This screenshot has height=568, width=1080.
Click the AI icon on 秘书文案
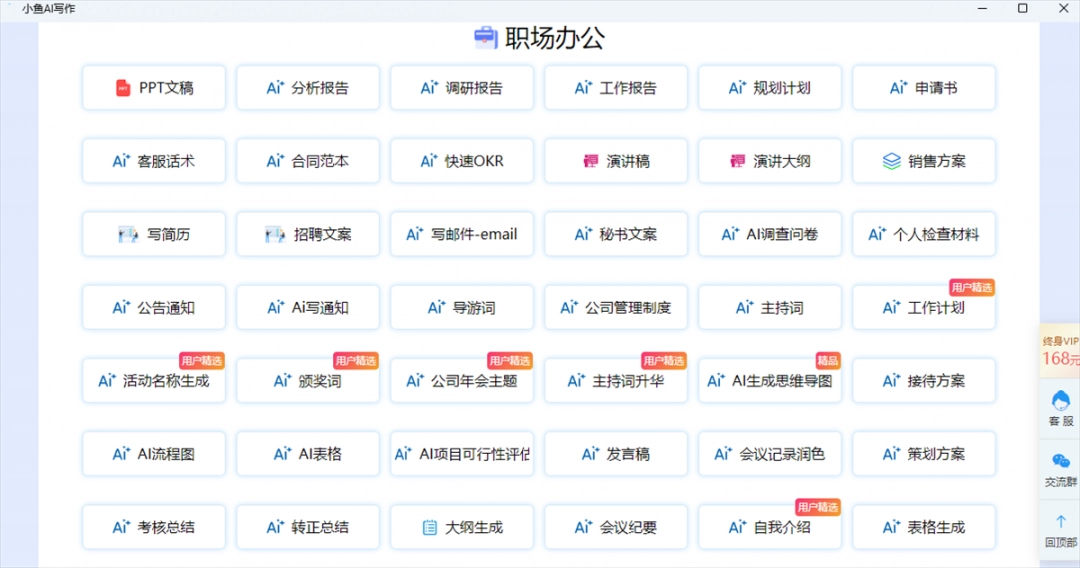(x=583, y=234)
